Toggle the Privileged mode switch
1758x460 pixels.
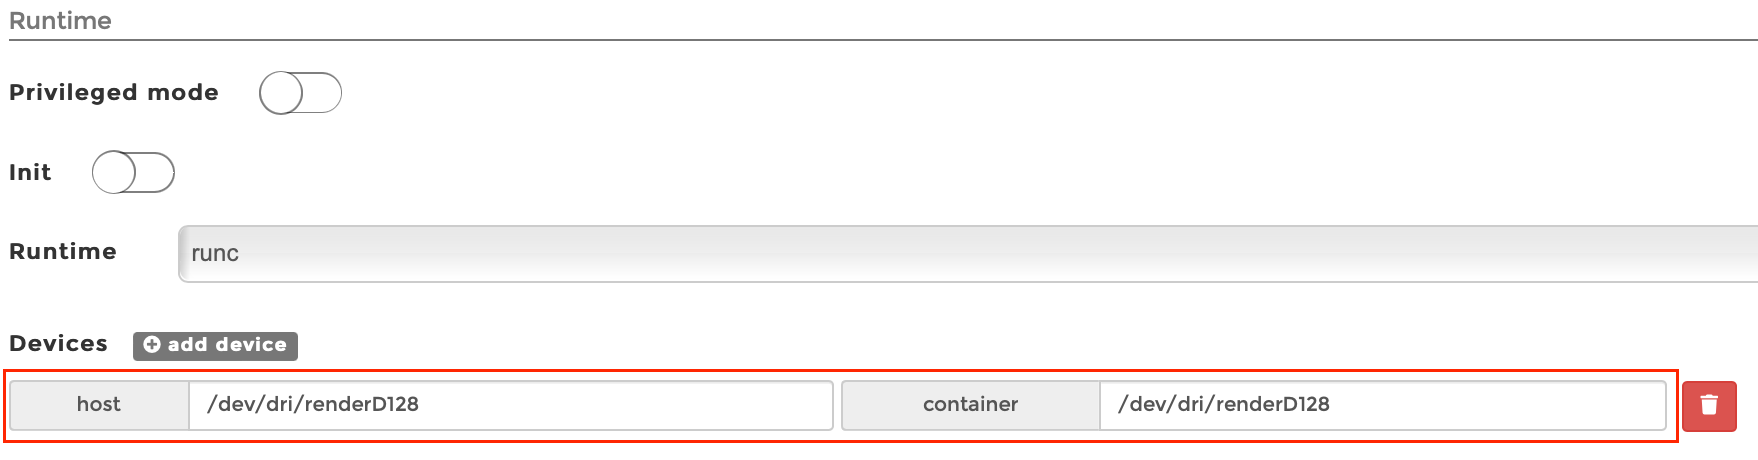pos(300,93)
